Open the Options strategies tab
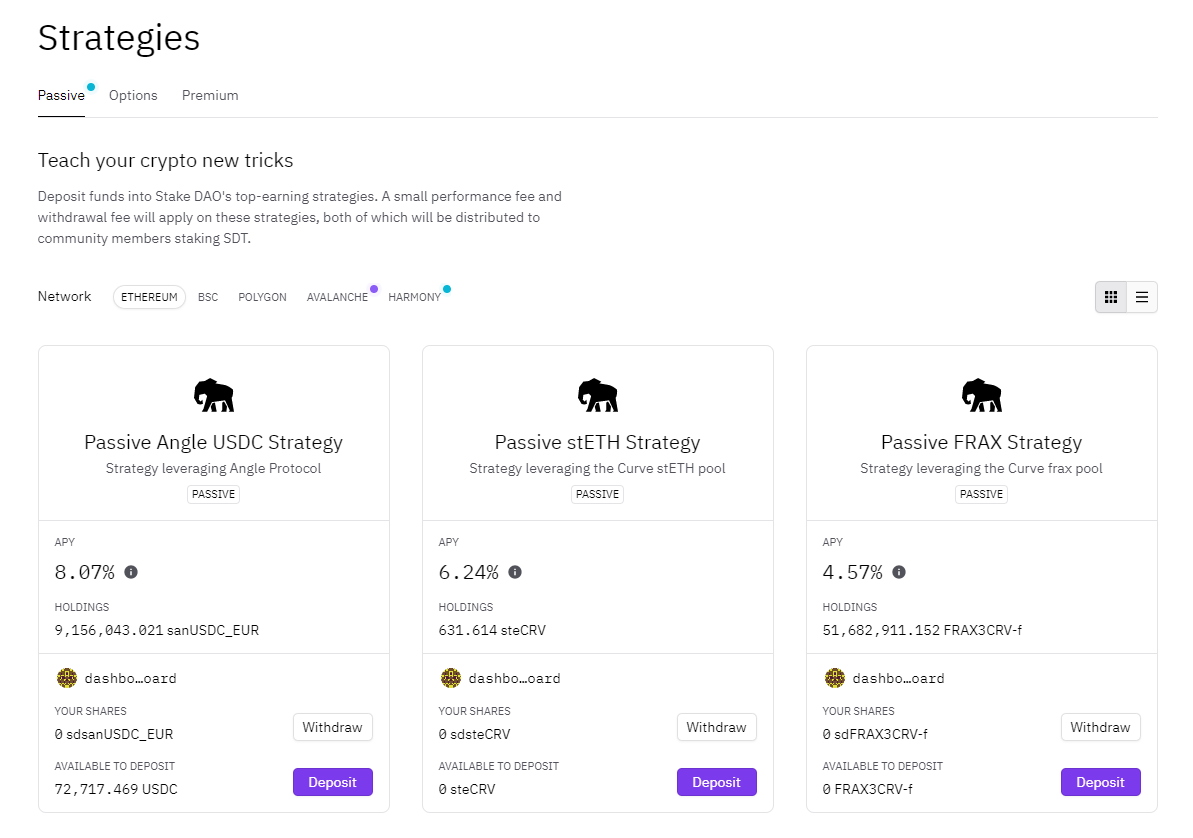The width and height of the screenshot is (1193, 838). pyautogui.click(x=133, y=95)
